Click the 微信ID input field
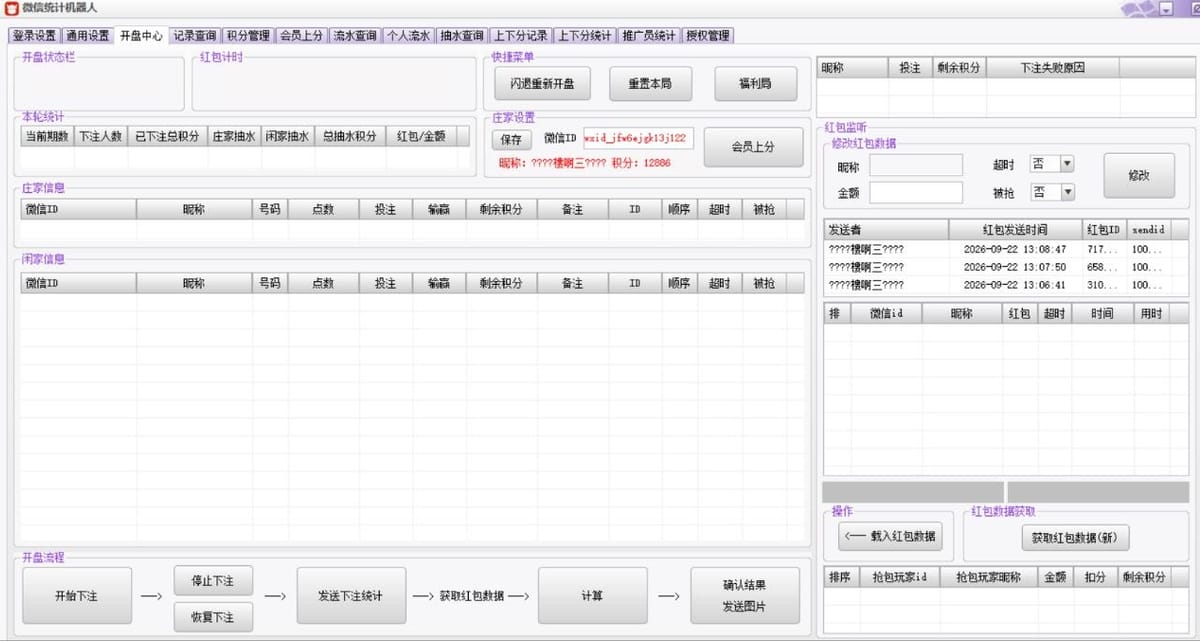This screenshot has height=641, width=1200. point(638,139)
